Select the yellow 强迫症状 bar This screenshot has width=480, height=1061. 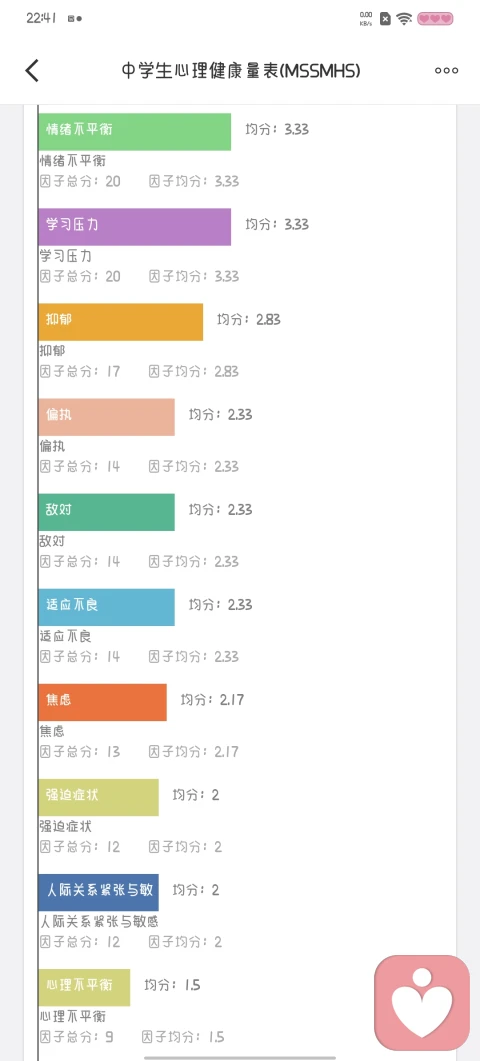[98, 797]
